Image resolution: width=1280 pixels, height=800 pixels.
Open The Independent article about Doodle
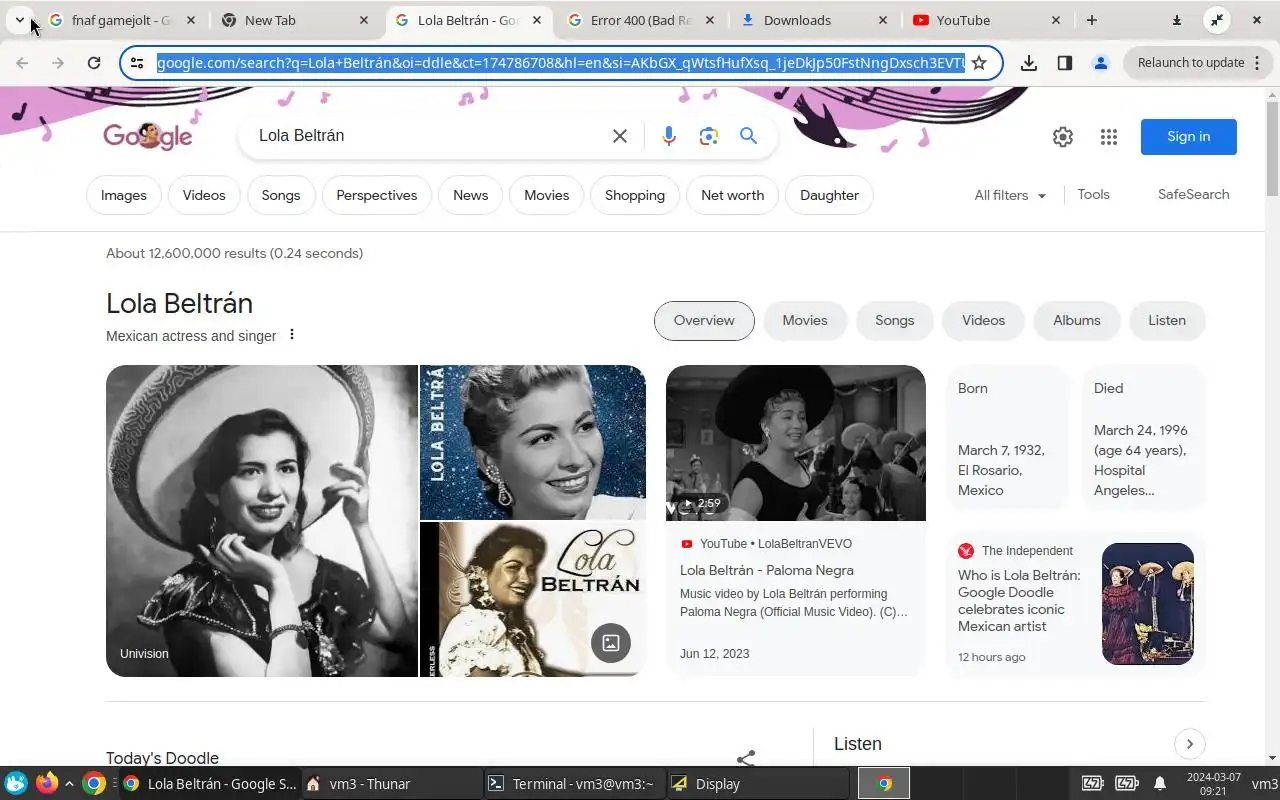(x=1076, y=603)
